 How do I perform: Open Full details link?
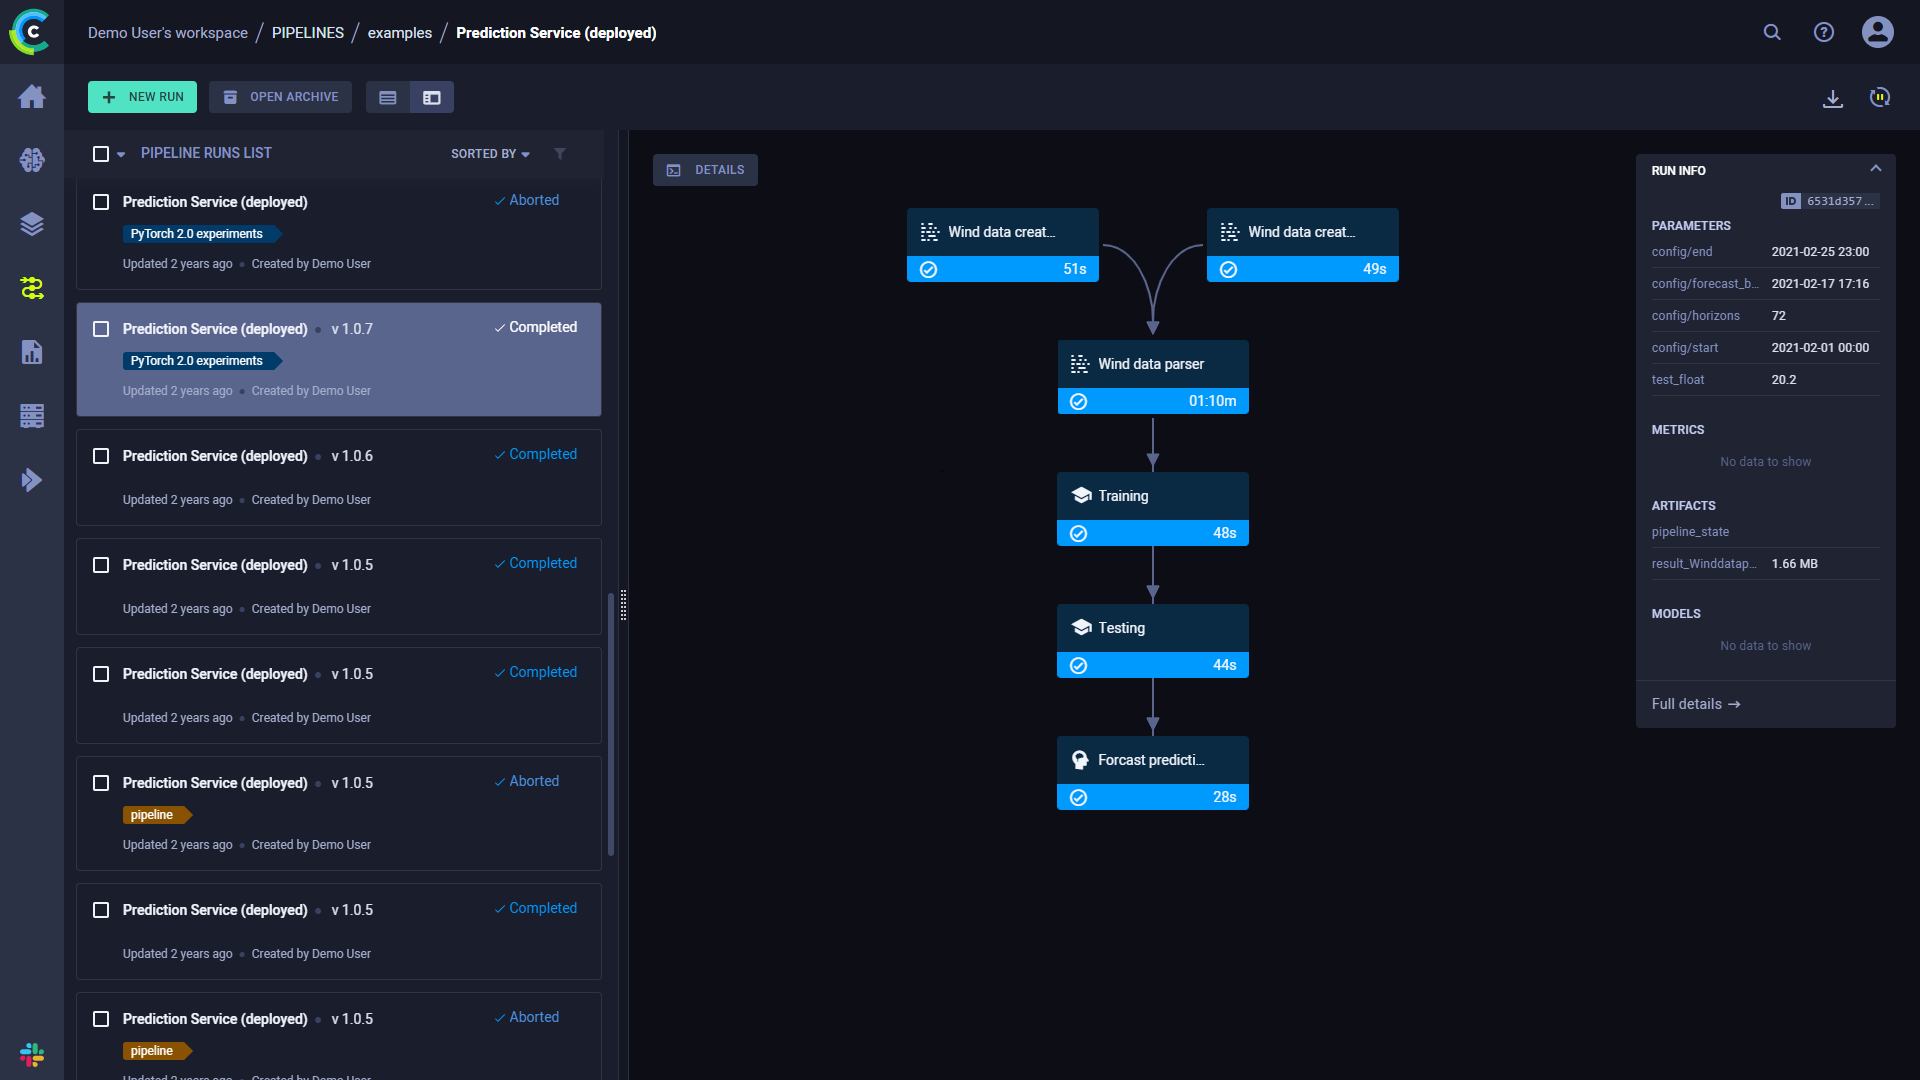coord(1695,704)
